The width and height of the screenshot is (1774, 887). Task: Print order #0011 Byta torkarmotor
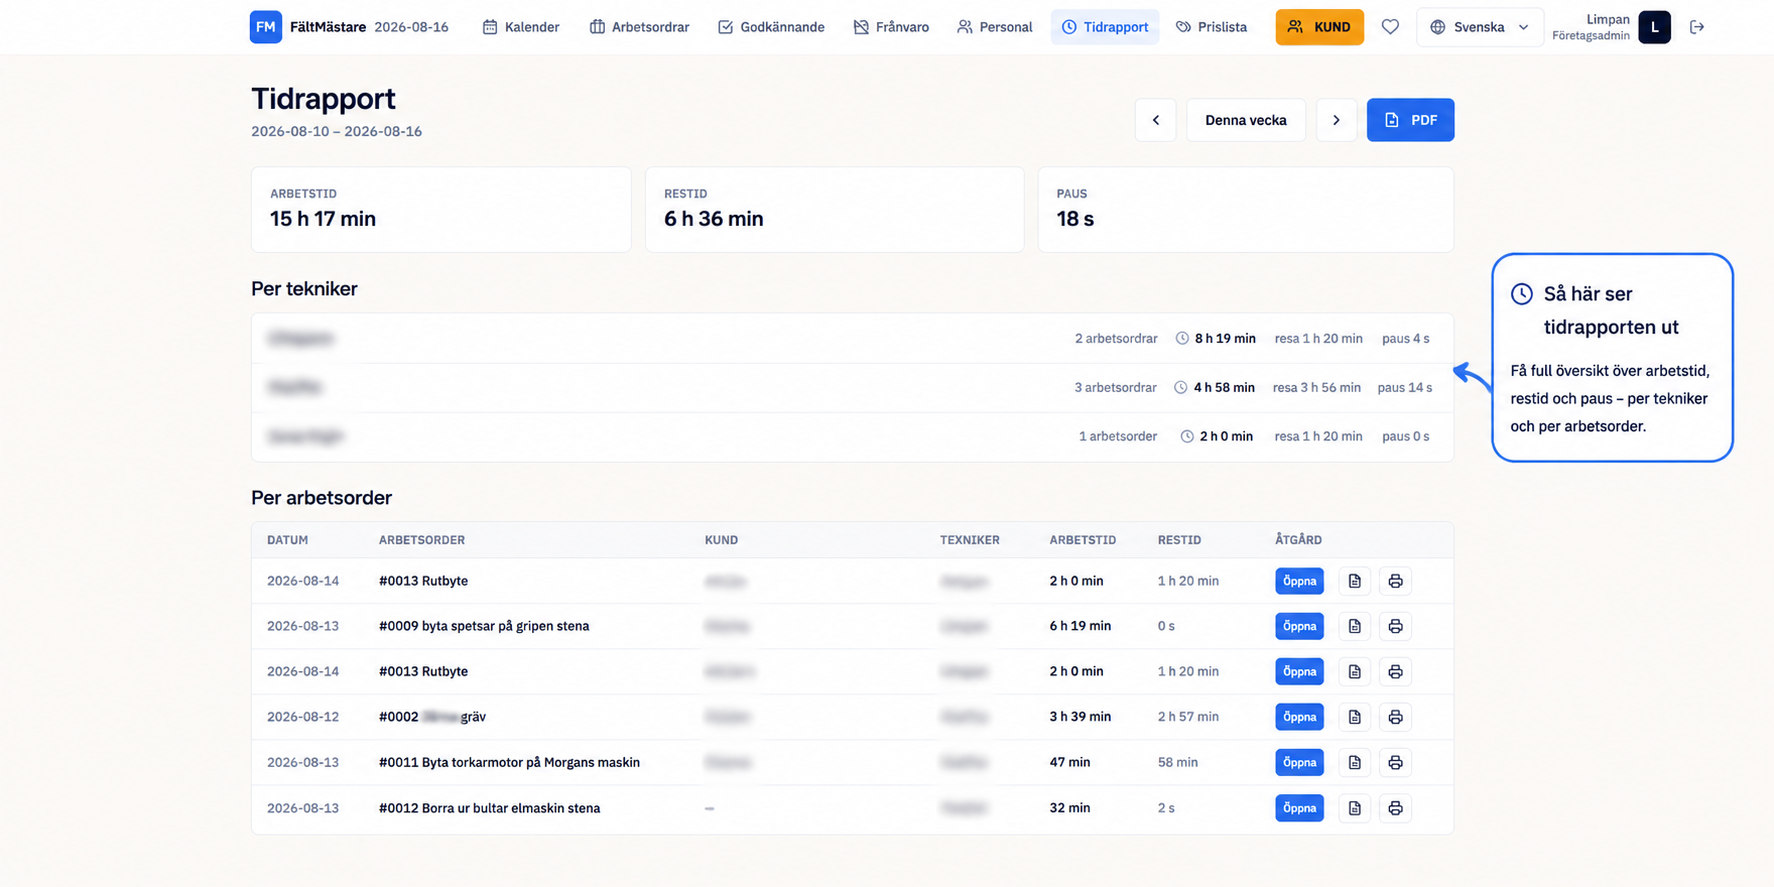pyautogui.click(x=1395, y=762)
